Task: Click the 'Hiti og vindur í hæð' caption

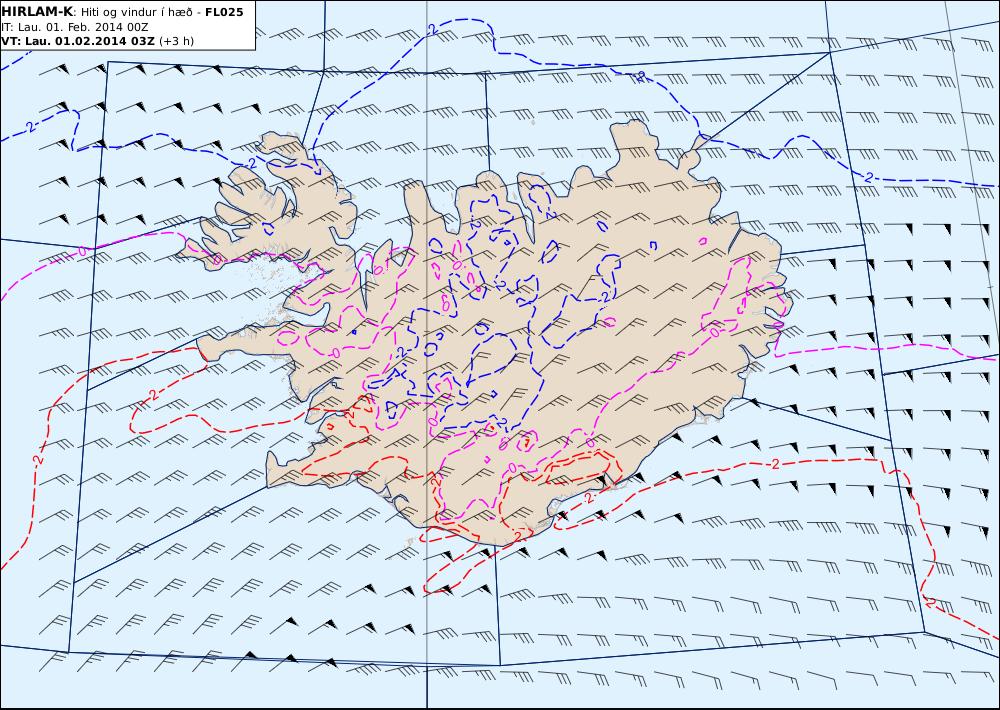Action: (x=136, y=12)
